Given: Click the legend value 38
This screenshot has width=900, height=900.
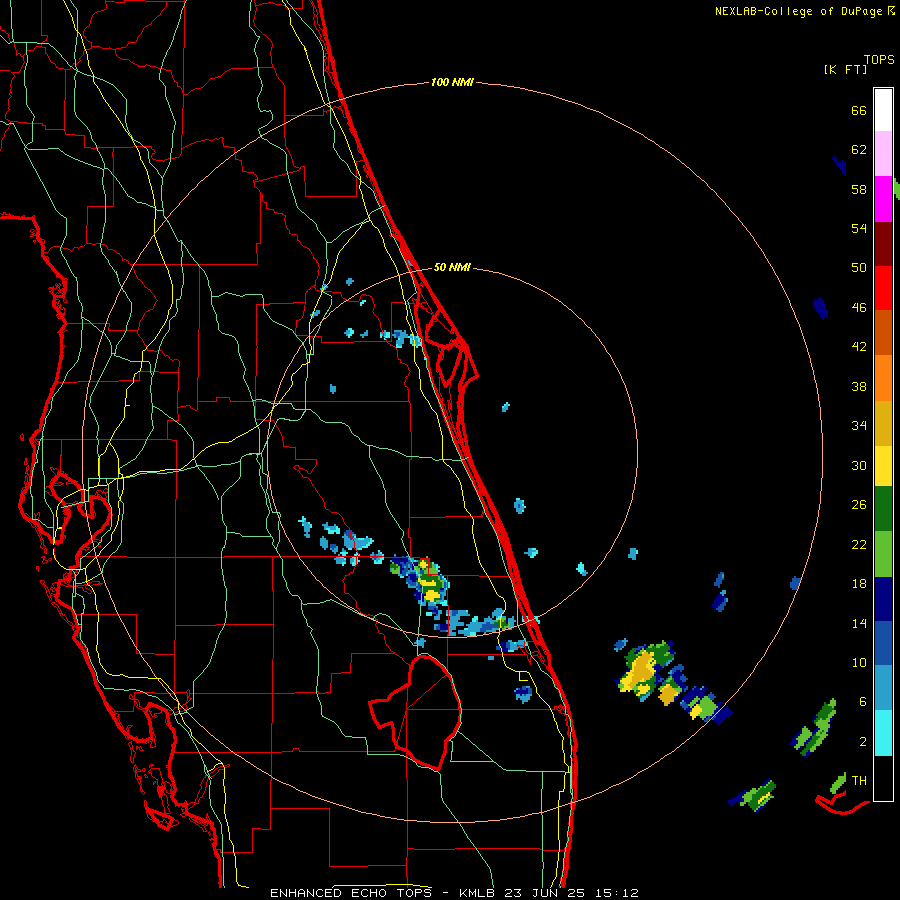Looking at the screenshot, I should (859, 386).
